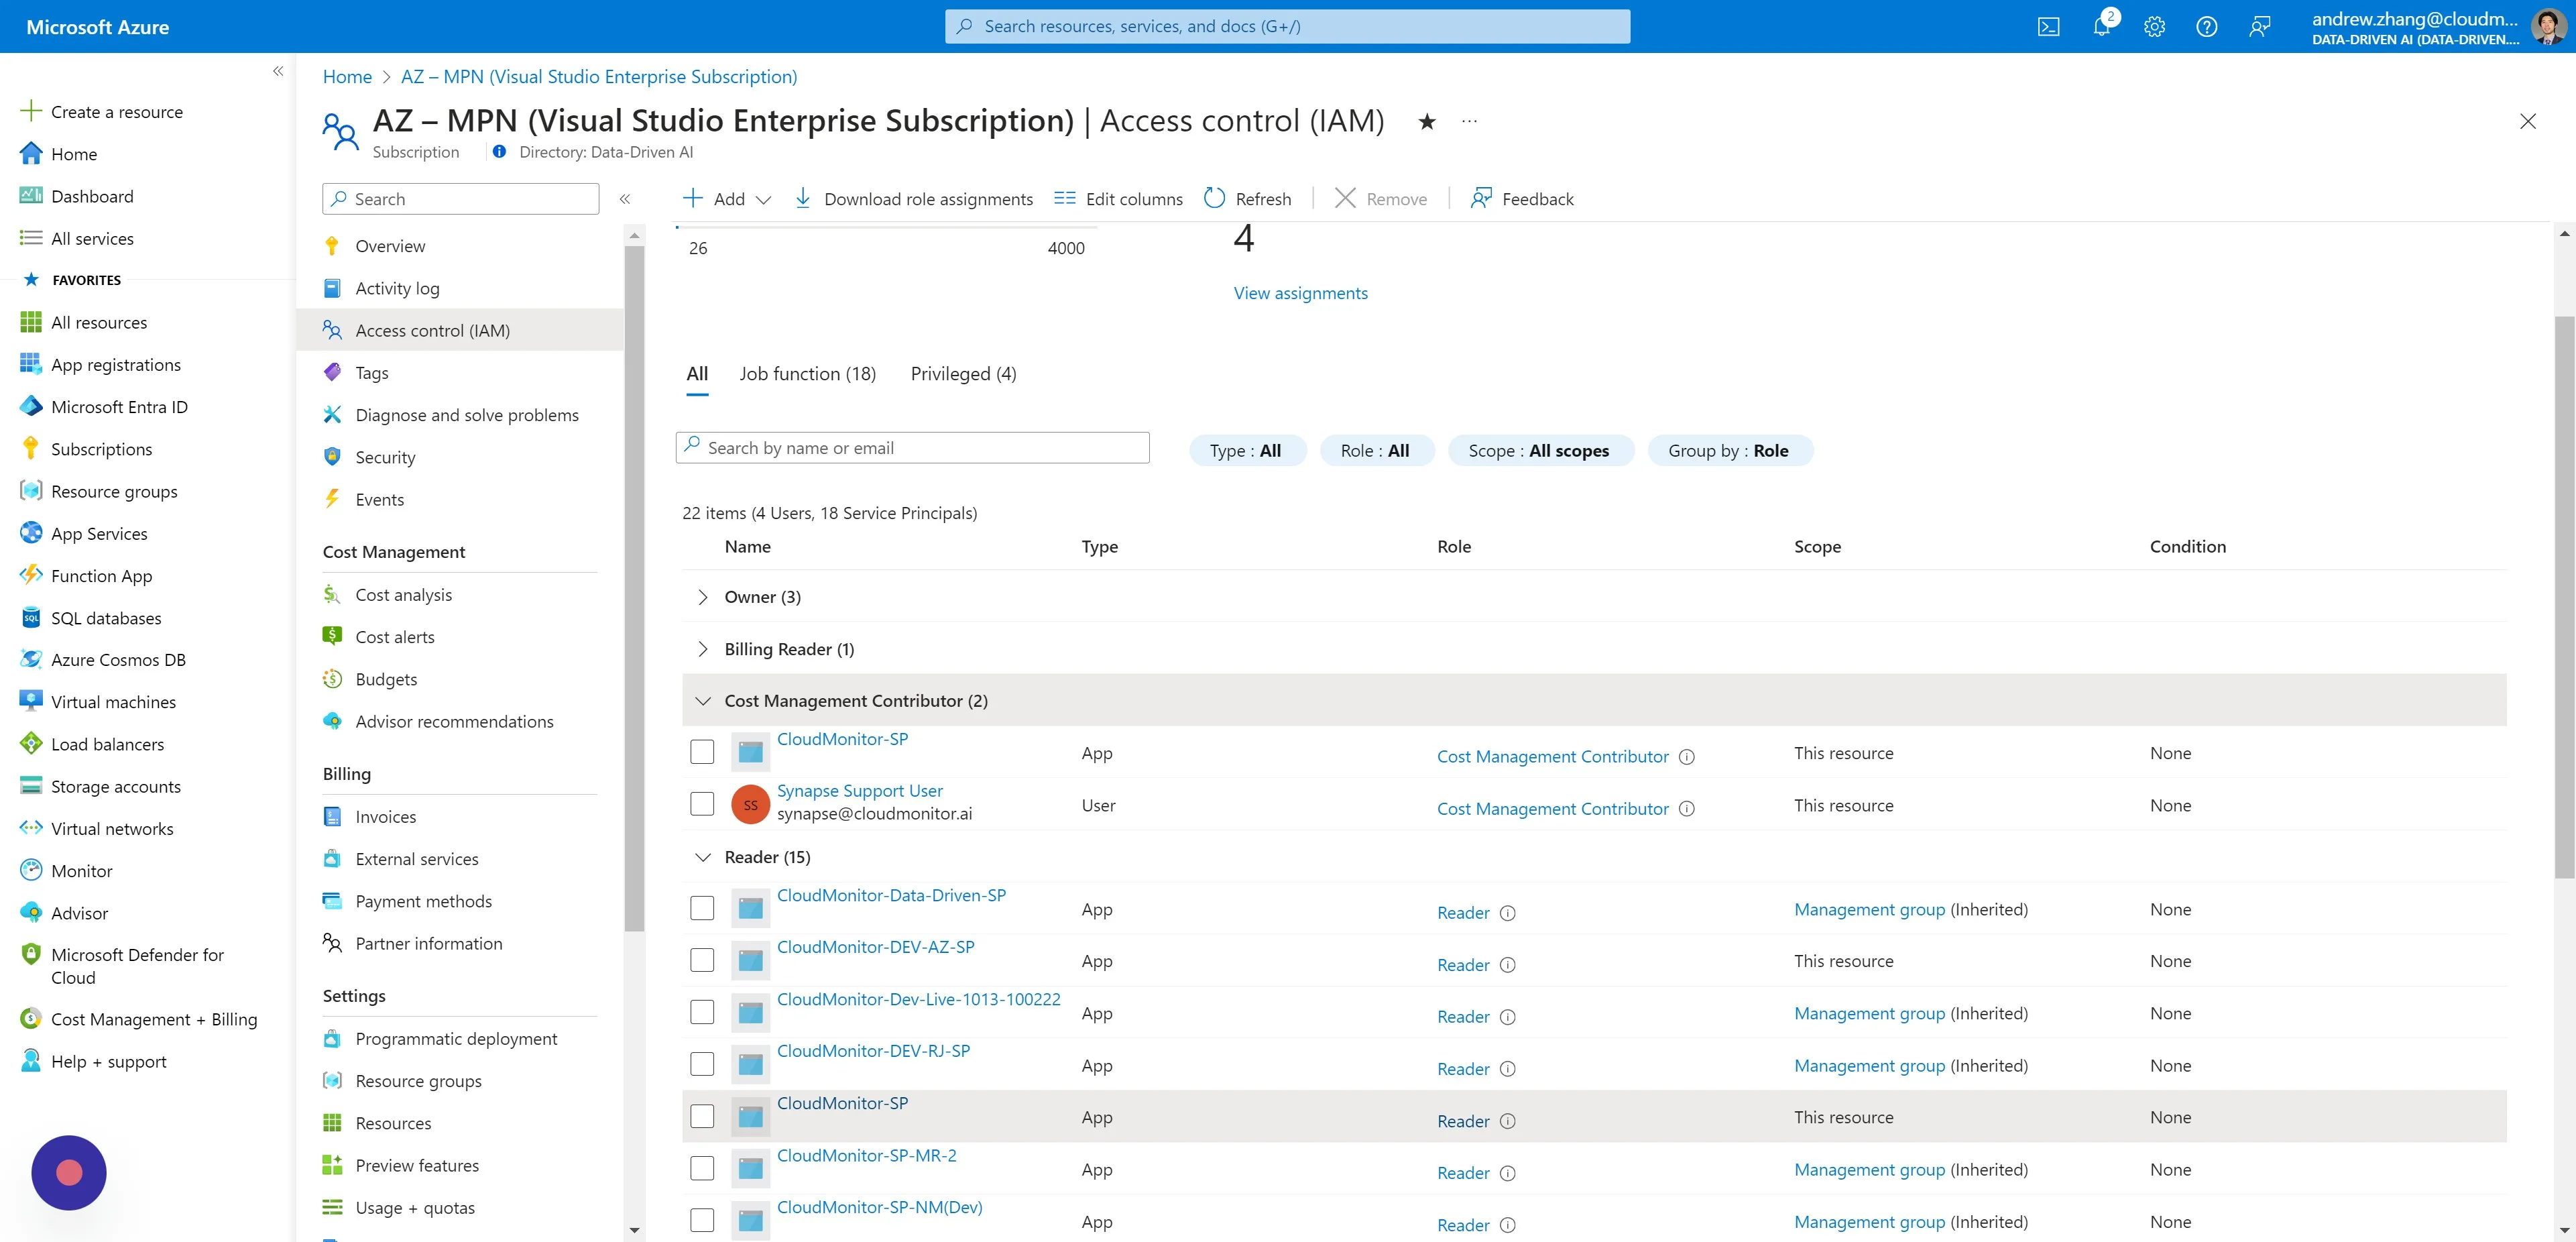Click the Events lightning icon

point(332,499)
